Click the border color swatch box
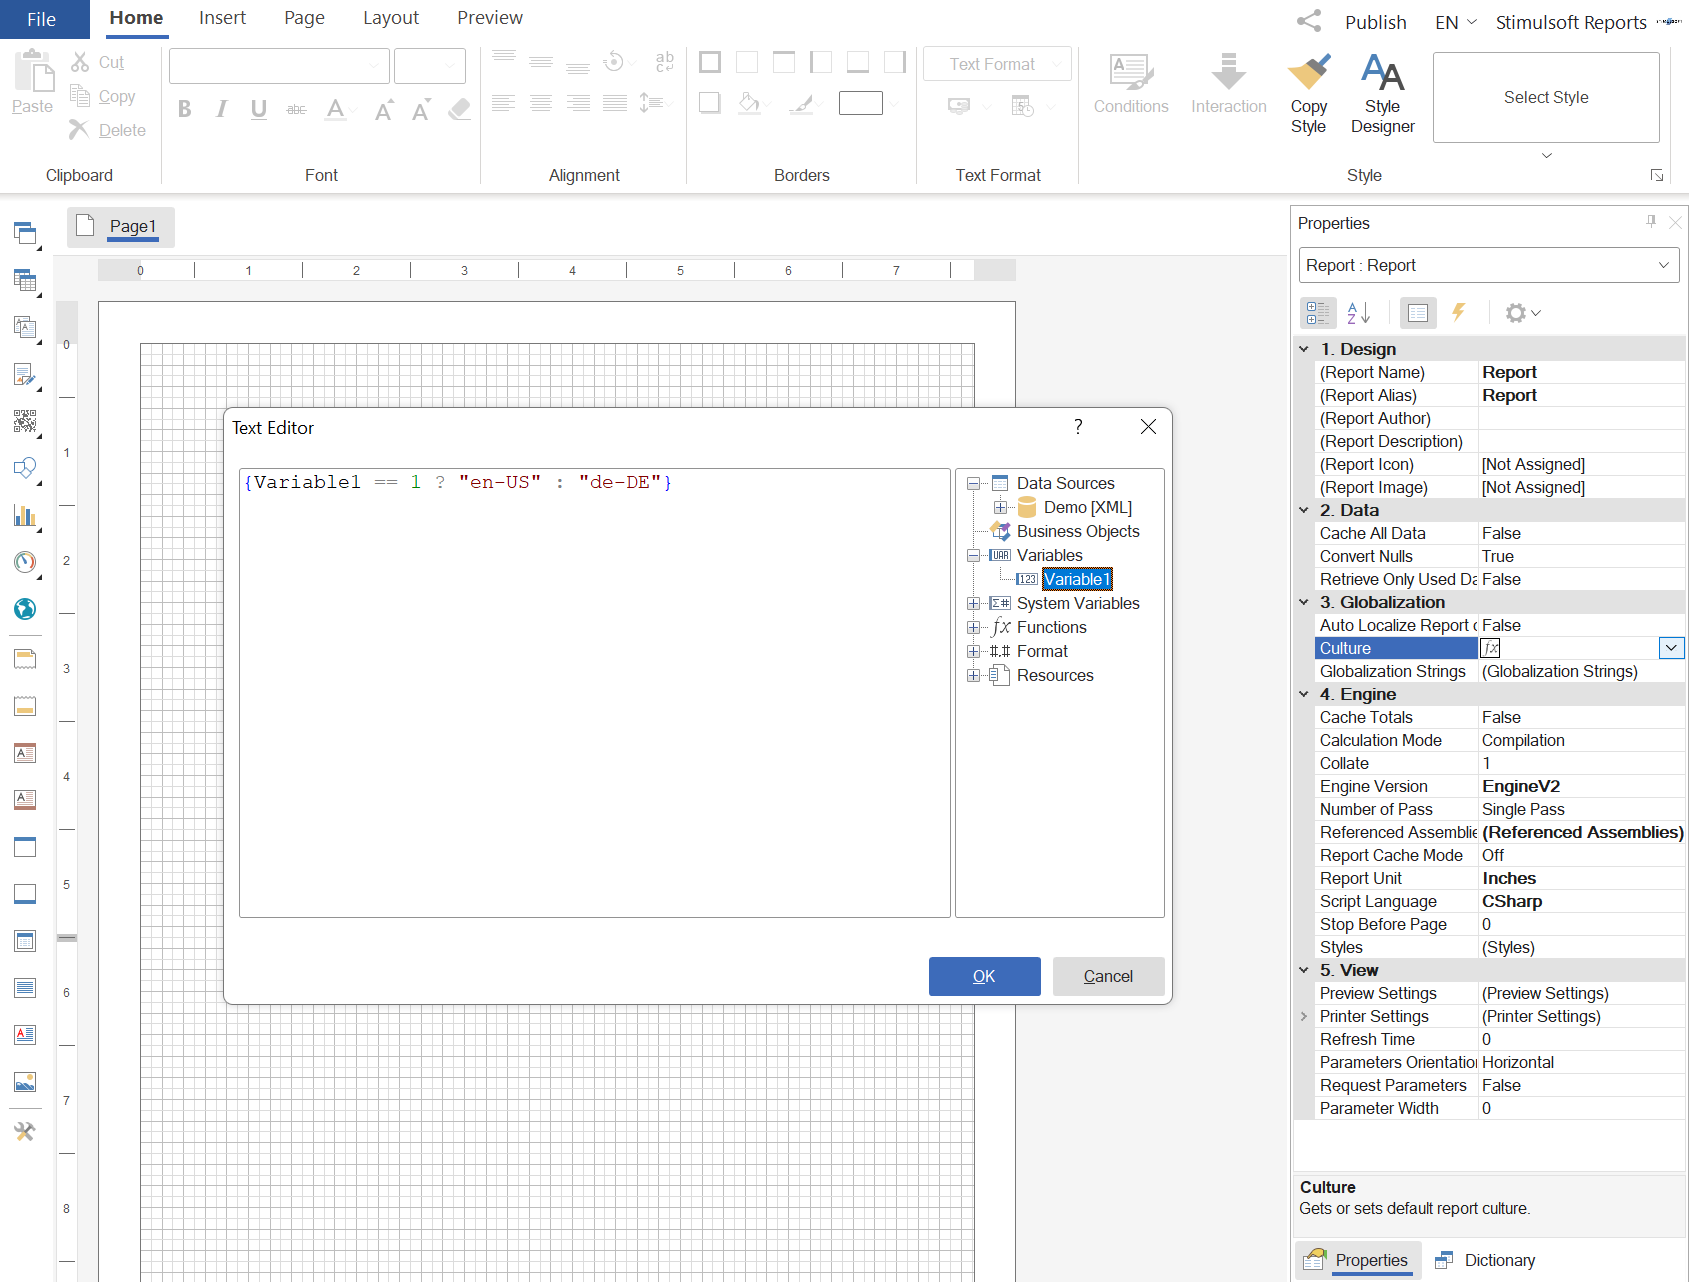The height and width of the screenshot is (1282, 1690). (x=860, y=103)
